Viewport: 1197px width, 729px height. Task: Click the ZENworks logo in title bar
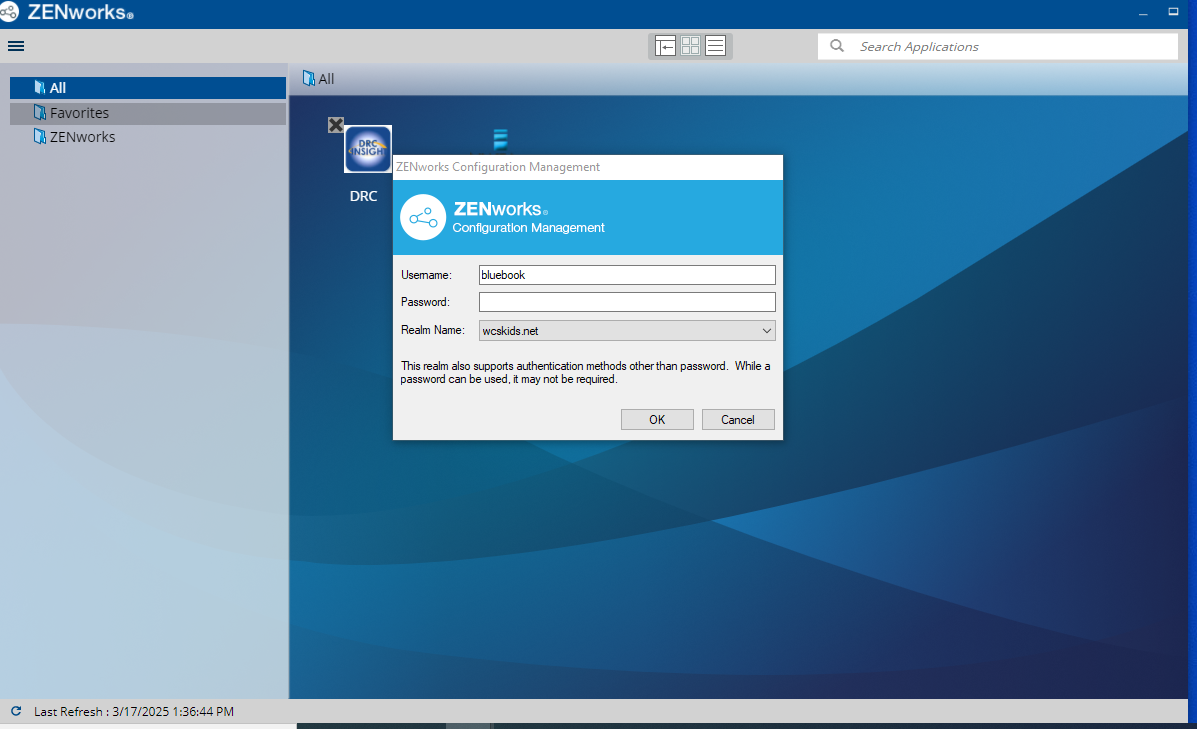coord(10,12)
